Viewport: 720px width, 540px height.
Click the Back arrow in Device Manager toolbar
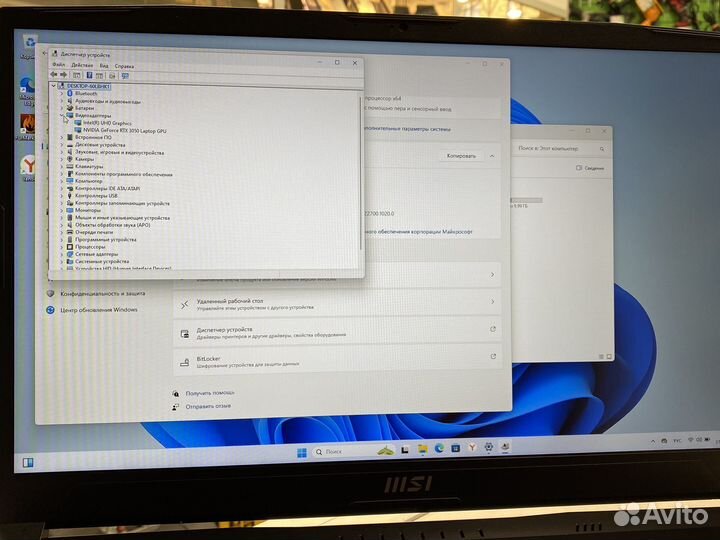(55, 75)
